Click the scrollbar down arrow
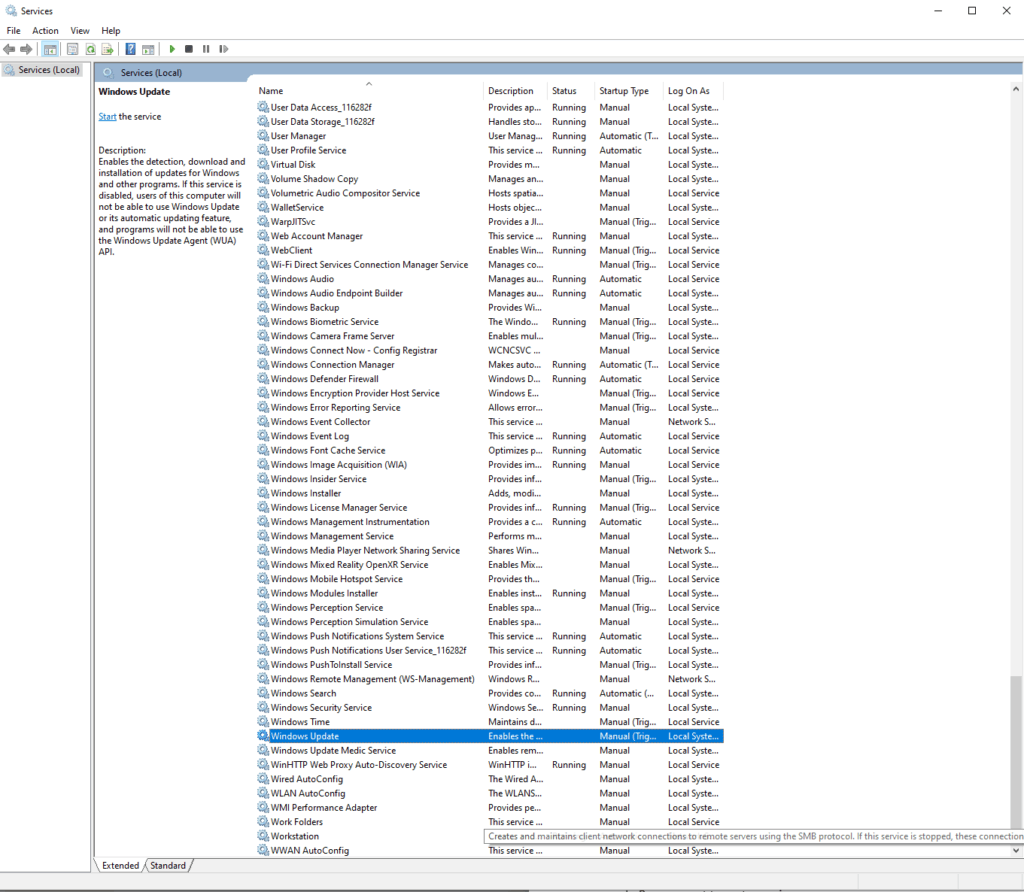 (x=1016, y=850)
